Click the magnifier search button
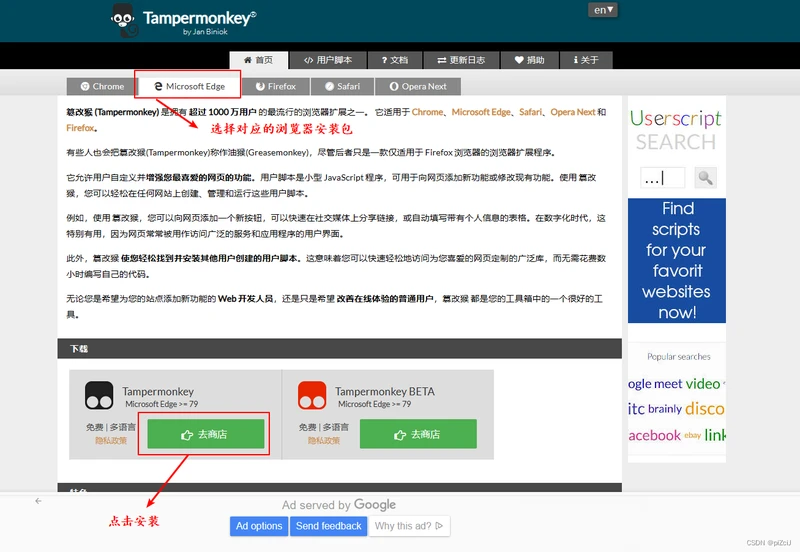Screen dimensions: 800x552 705,178
